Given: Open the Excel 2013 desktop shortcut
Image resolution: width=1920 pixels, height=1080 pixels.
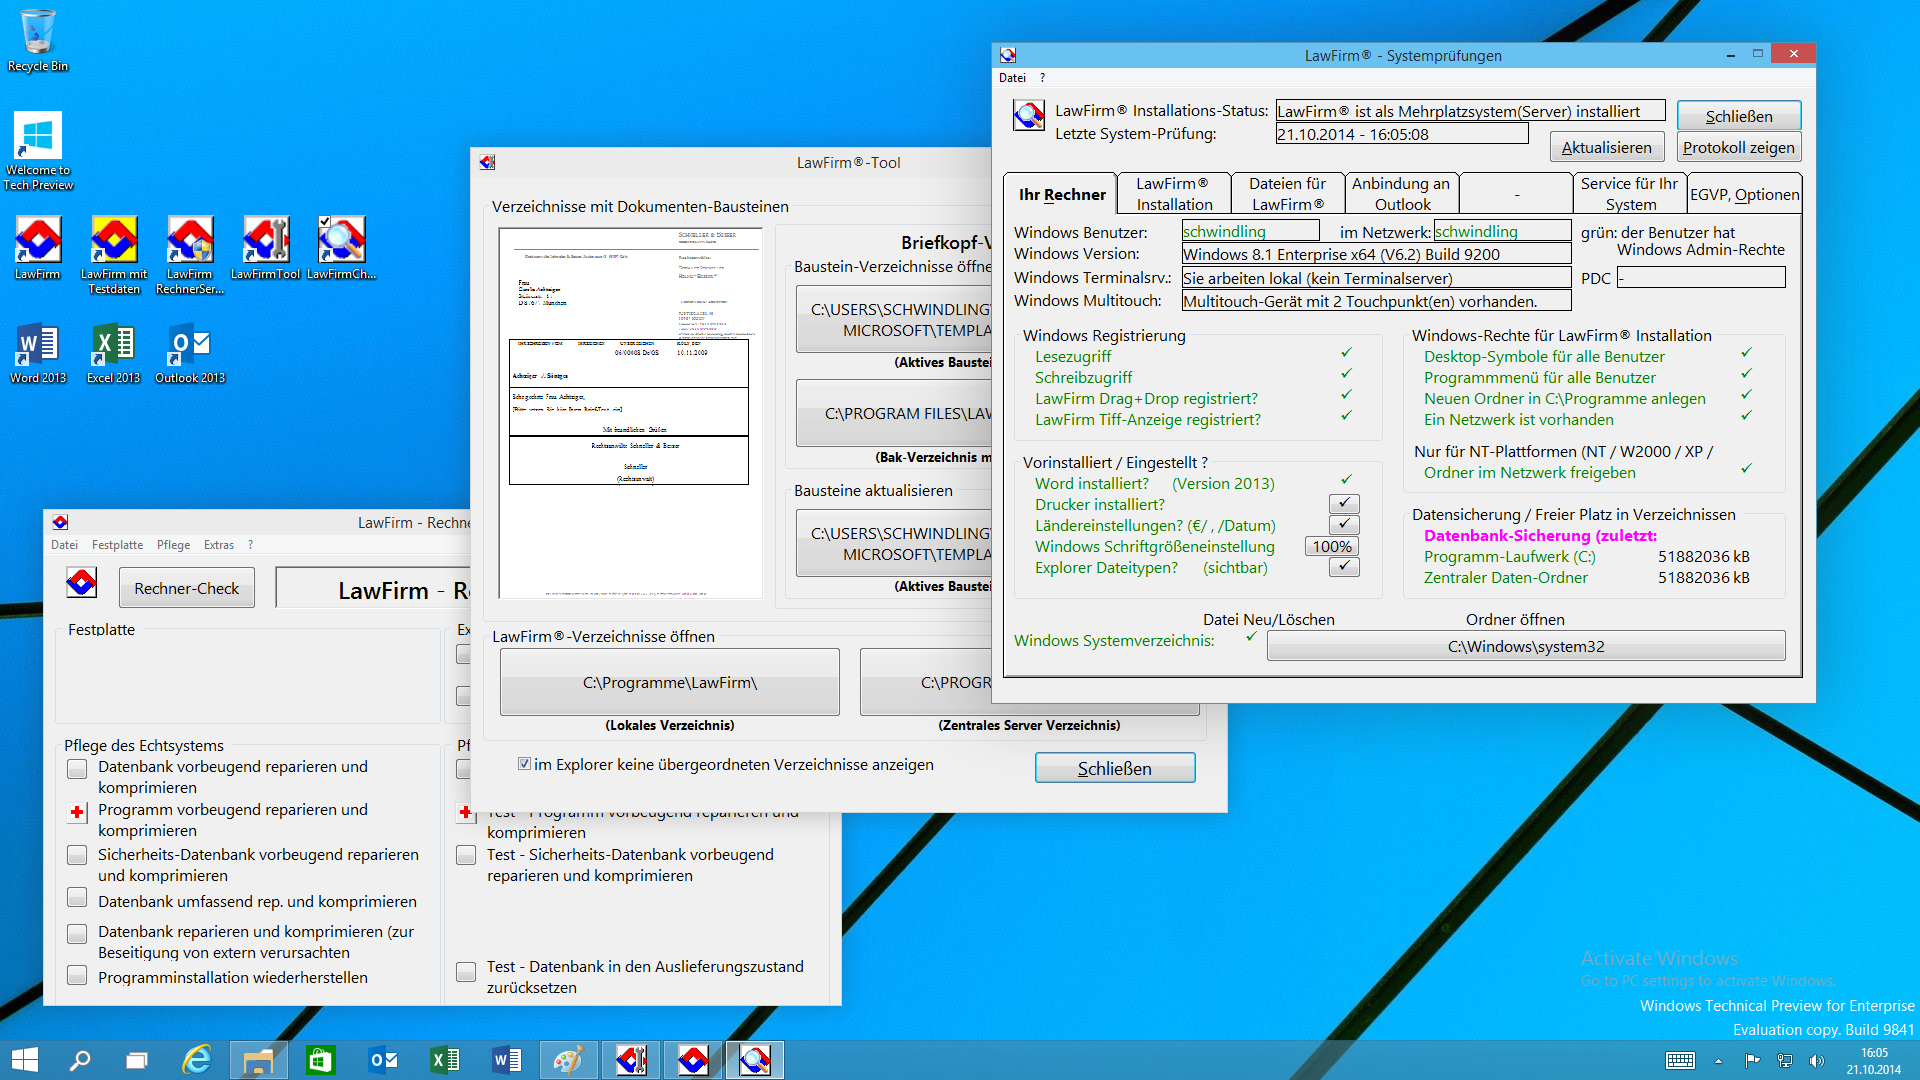Looking at the screenshot, I should pos(114,346).
